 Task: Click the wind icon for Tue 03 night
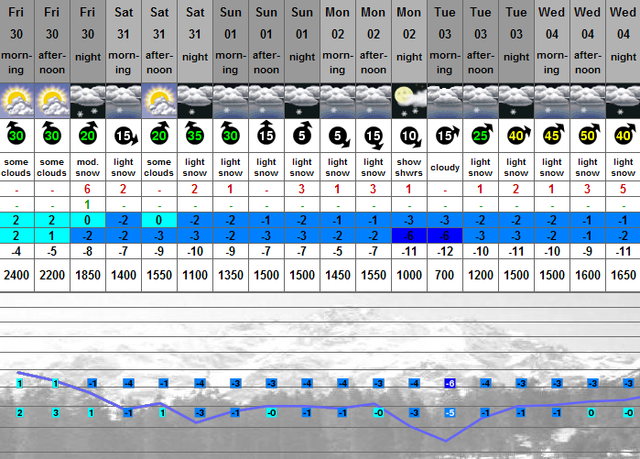[x=518, y=135]
